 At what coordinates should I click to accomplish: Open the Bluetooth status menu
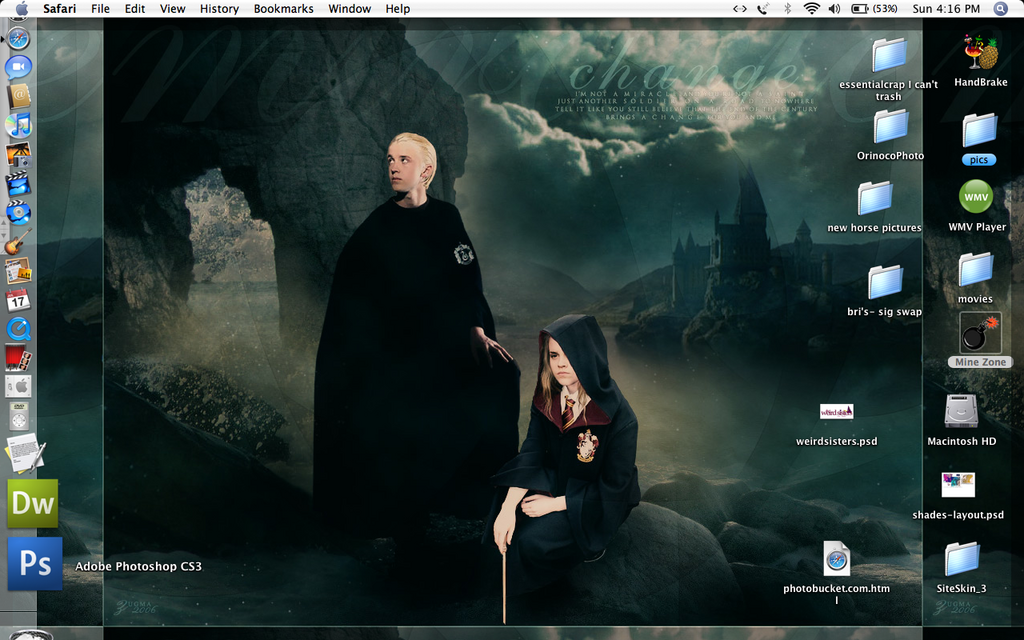pyautogui.click(x=788, y=8)
